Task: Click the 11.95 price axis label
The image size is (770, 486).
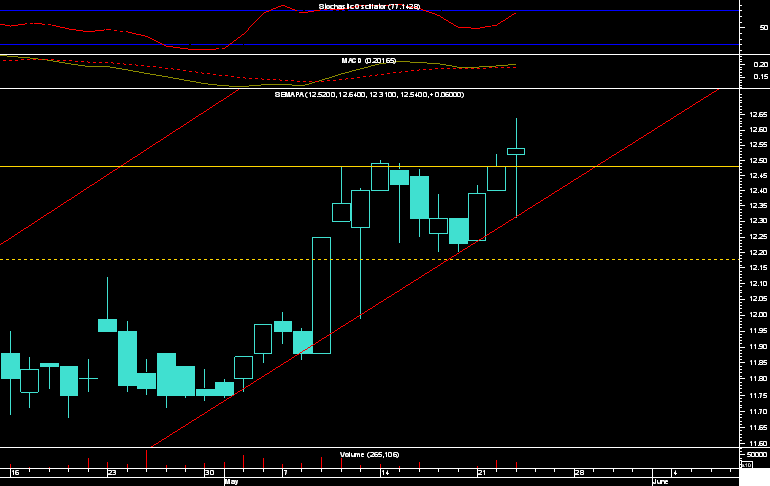Action: coord(758,331)
